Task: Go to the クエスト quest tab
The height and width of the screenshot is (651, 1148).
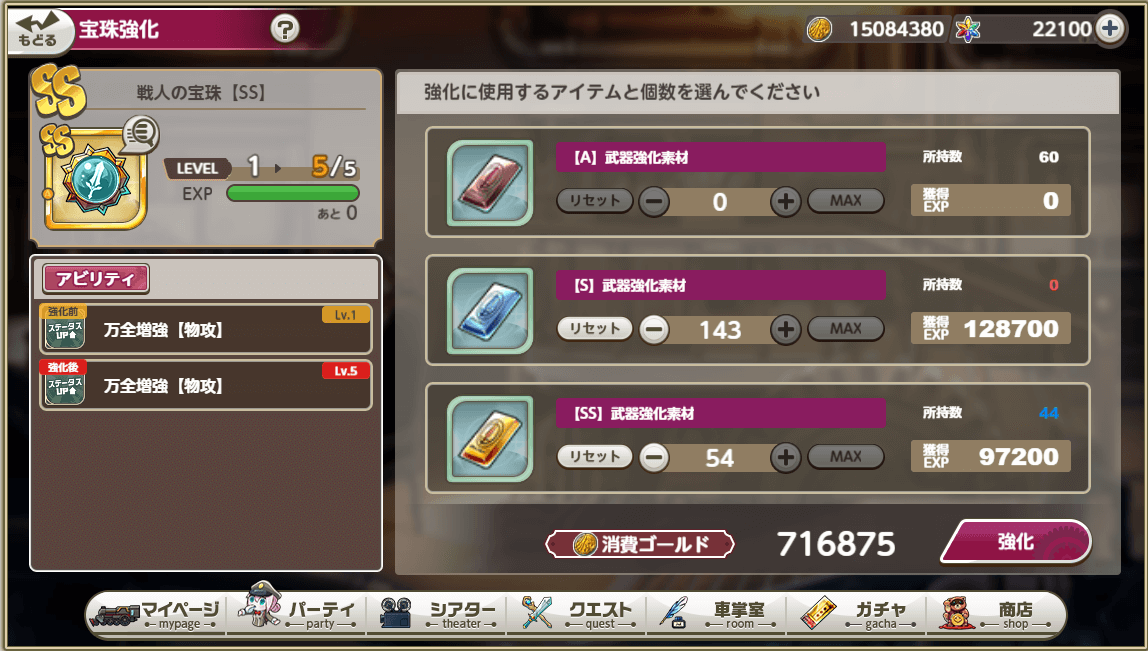Action: coord(577,614)
